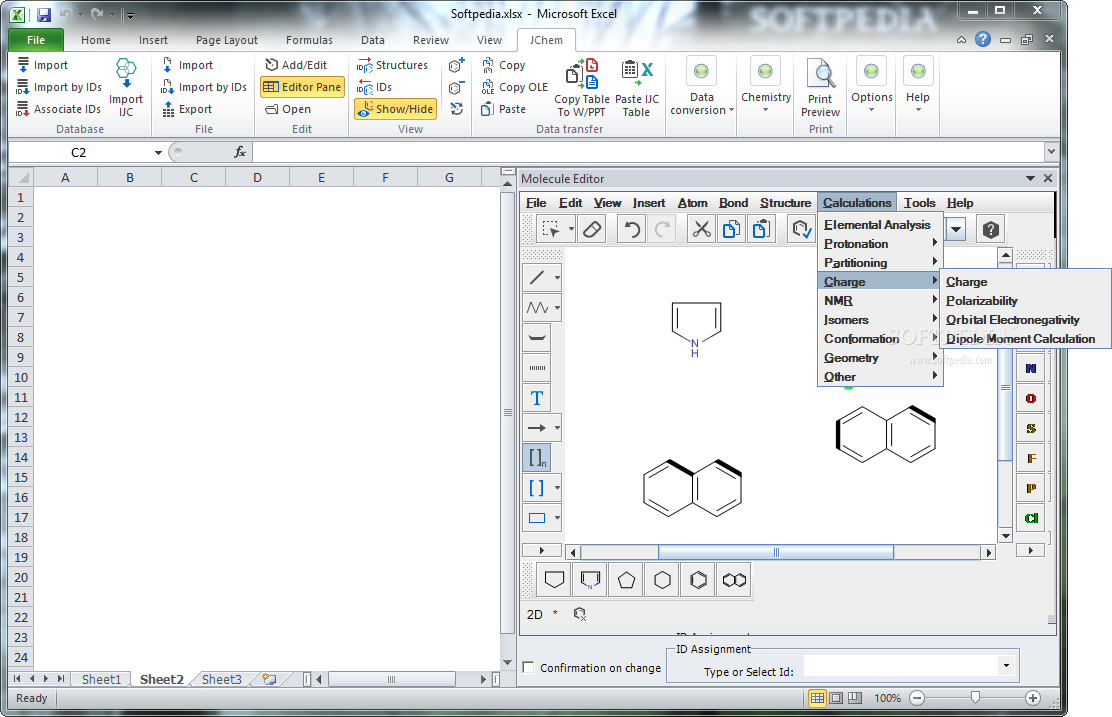The height and width of the screenshot is (717, 1112).
Task: Select the sulfur S atom button
Action: 1031,428
